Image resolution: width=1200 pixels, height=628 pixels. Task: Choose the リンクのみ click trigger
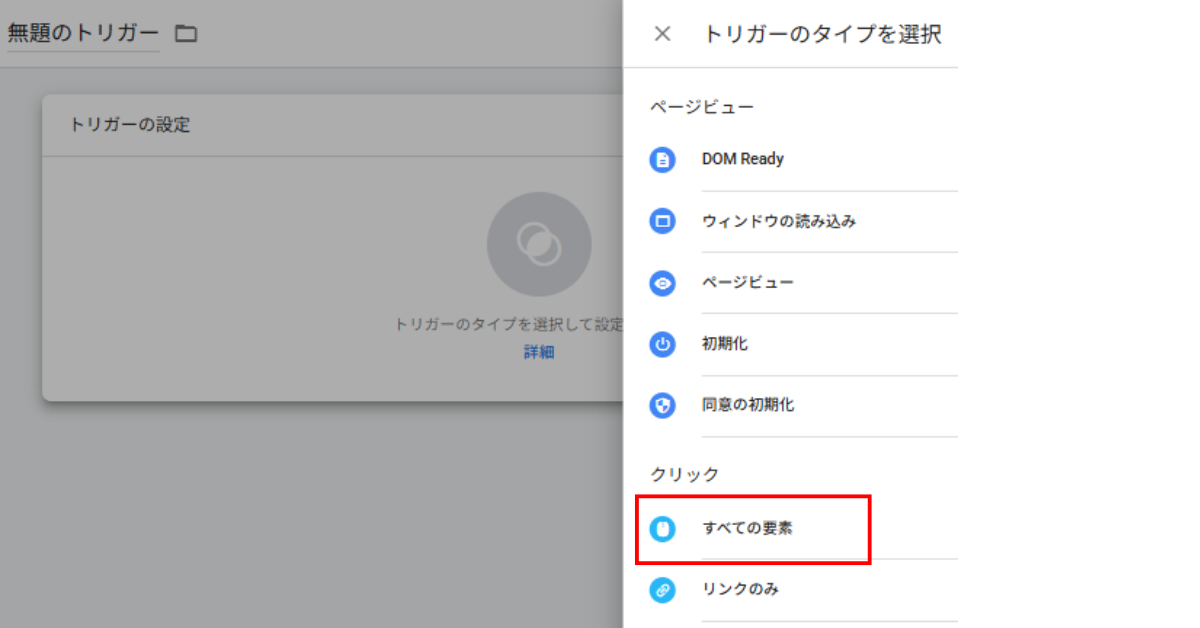click(740, 590)
